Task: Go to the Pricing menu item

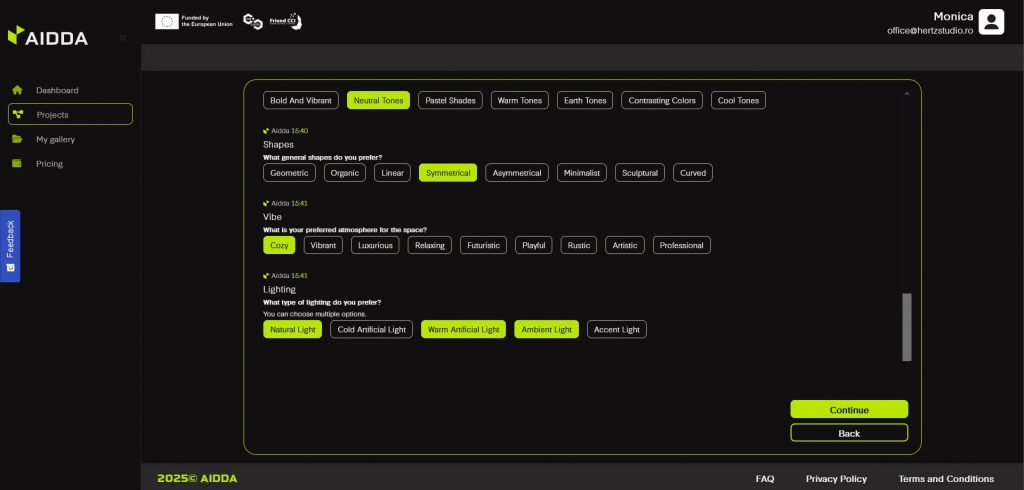Action: [x=49, y=164]
